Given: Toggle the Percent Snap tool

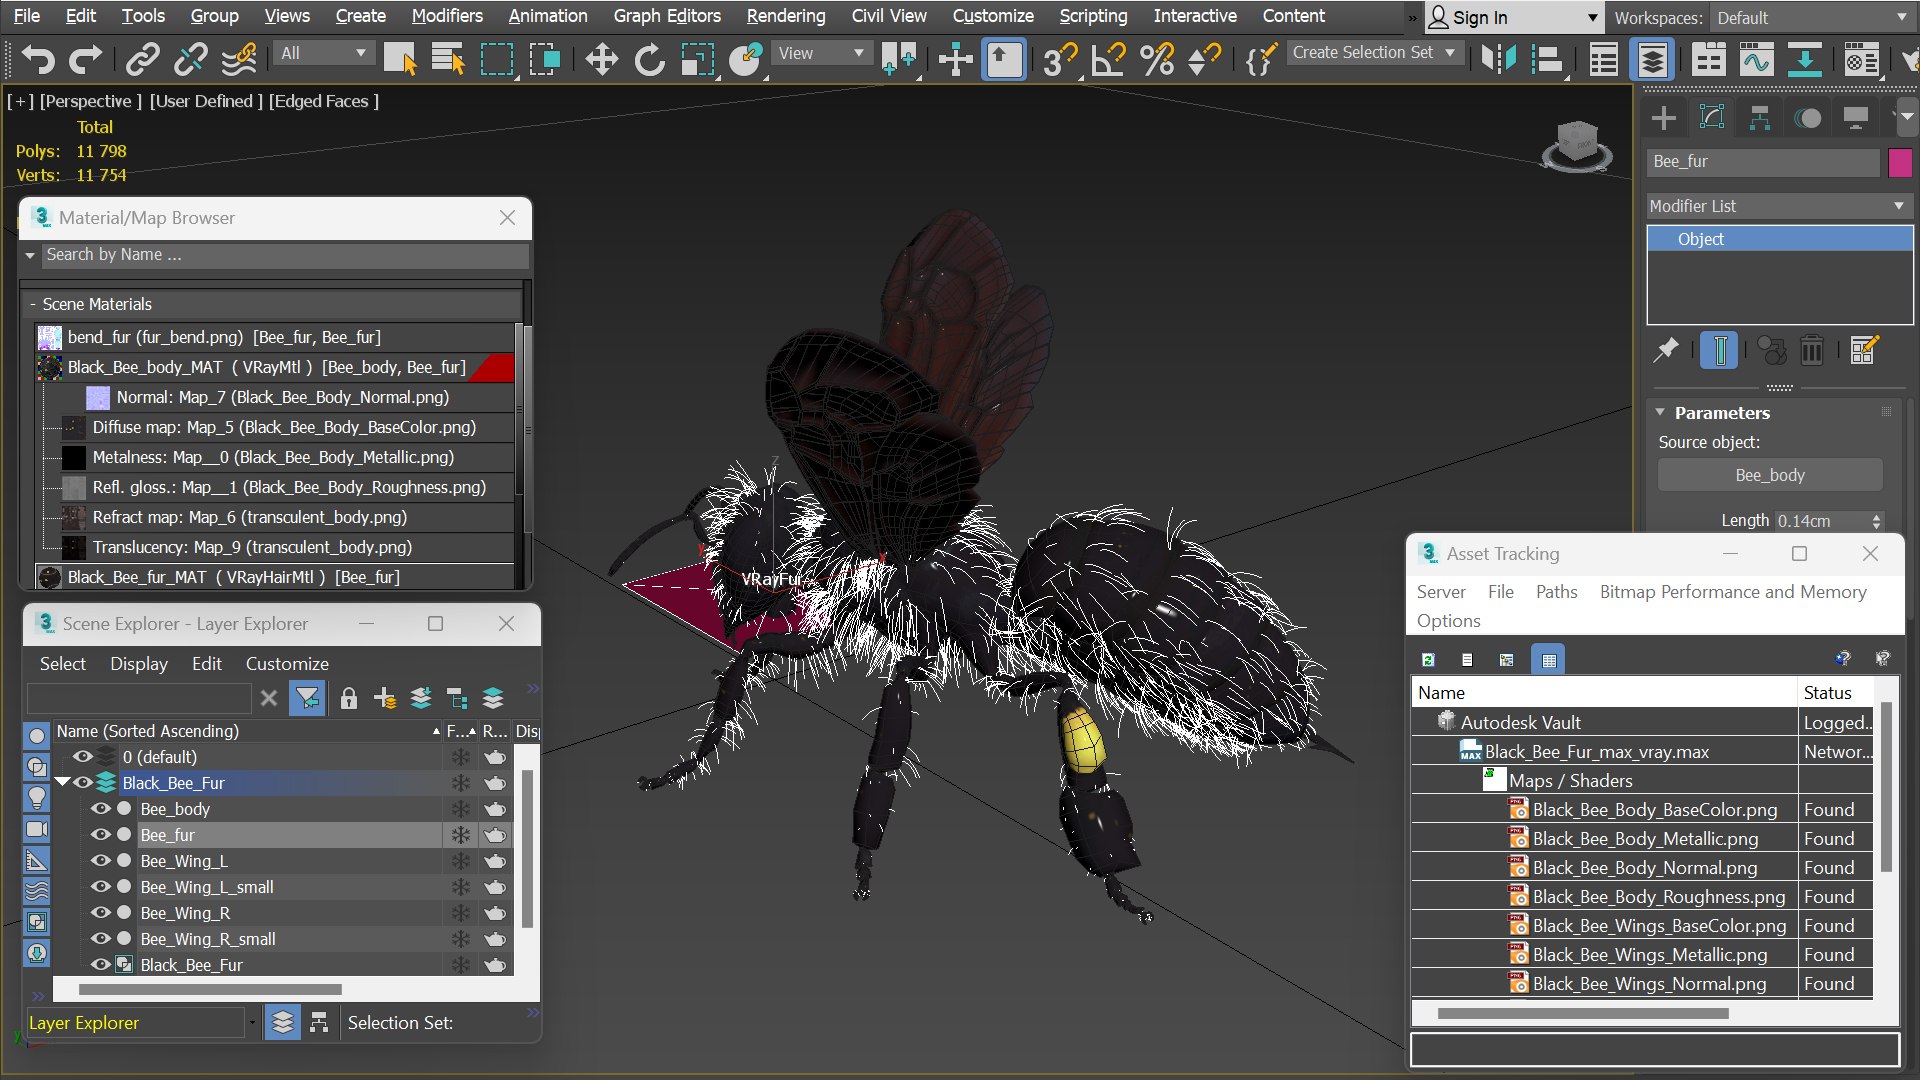Looking at the screenshot, I should click(x=1157, y=60).
